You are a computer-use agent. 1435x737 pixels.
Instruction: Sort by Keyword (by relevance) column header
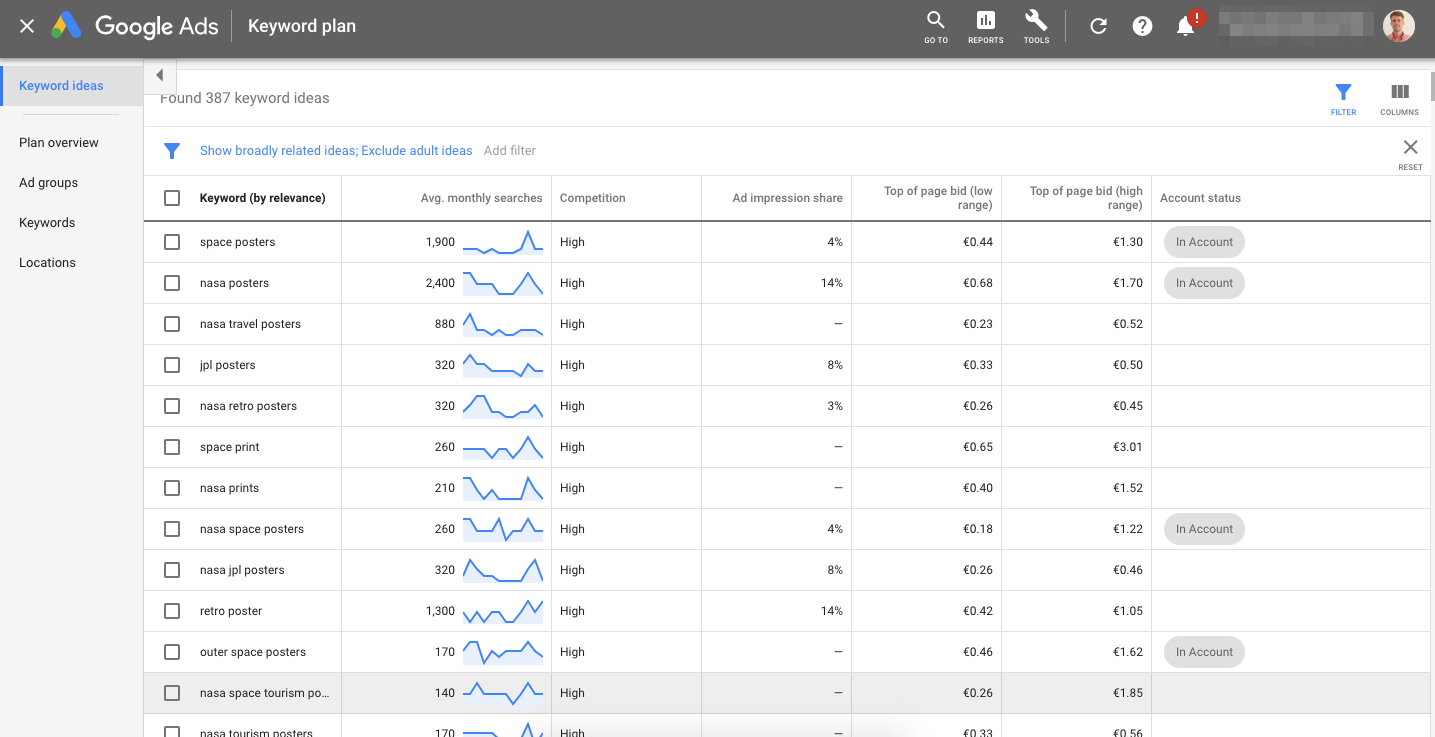click(262, 198)
